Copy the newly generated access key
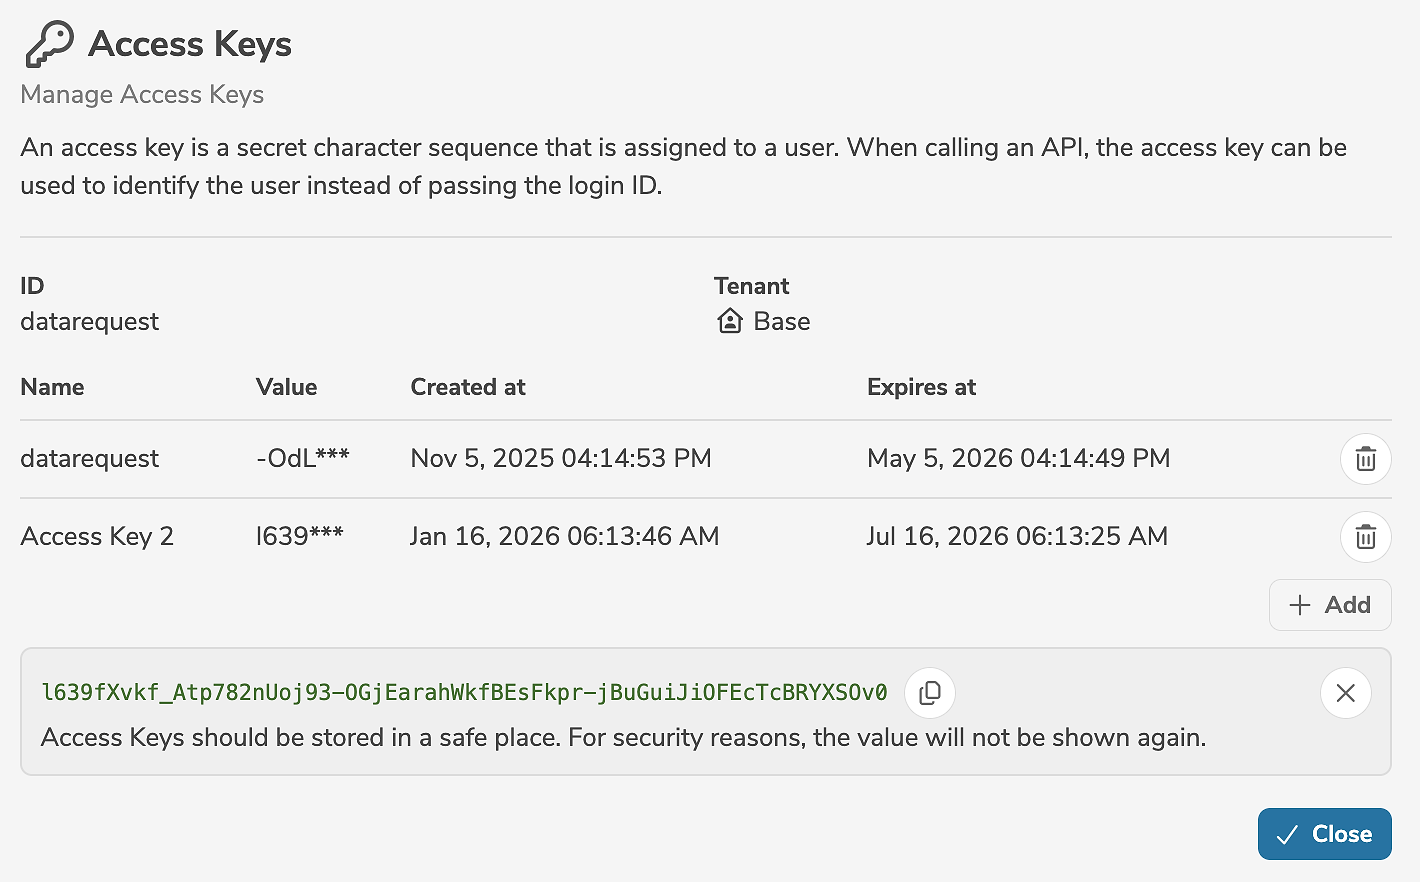This screenshot has height=882, width=1420. 929,693
